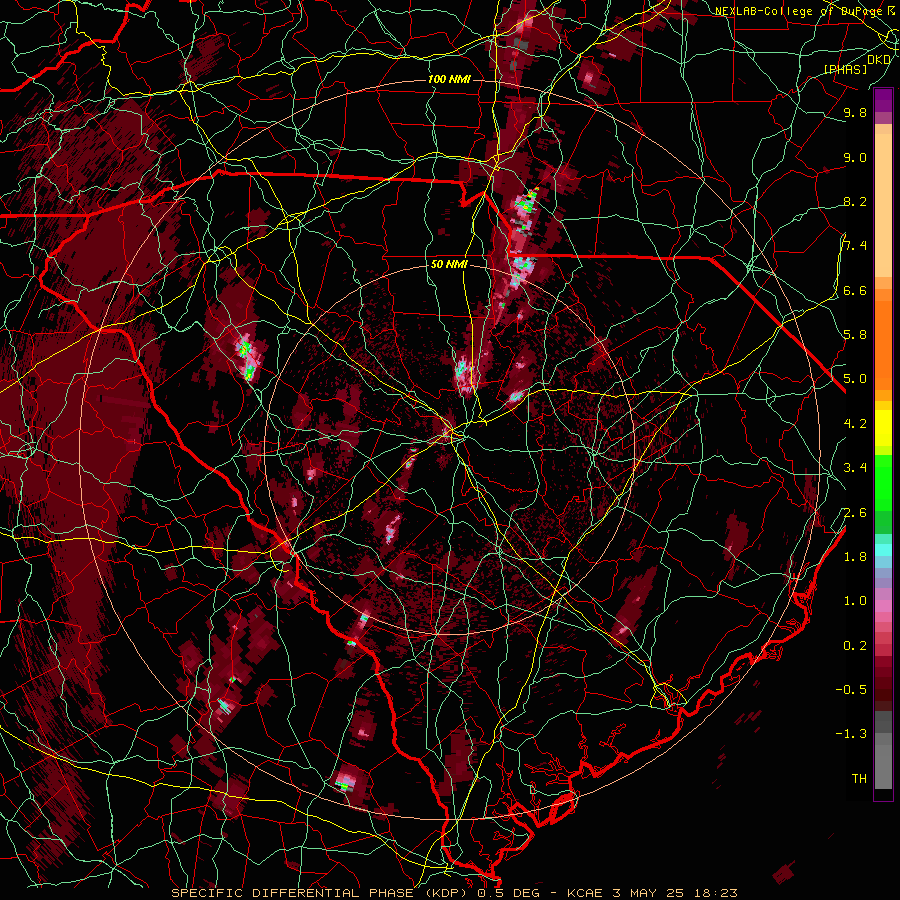Select the "8.2" scale label
900x900 pixels.
855,201
